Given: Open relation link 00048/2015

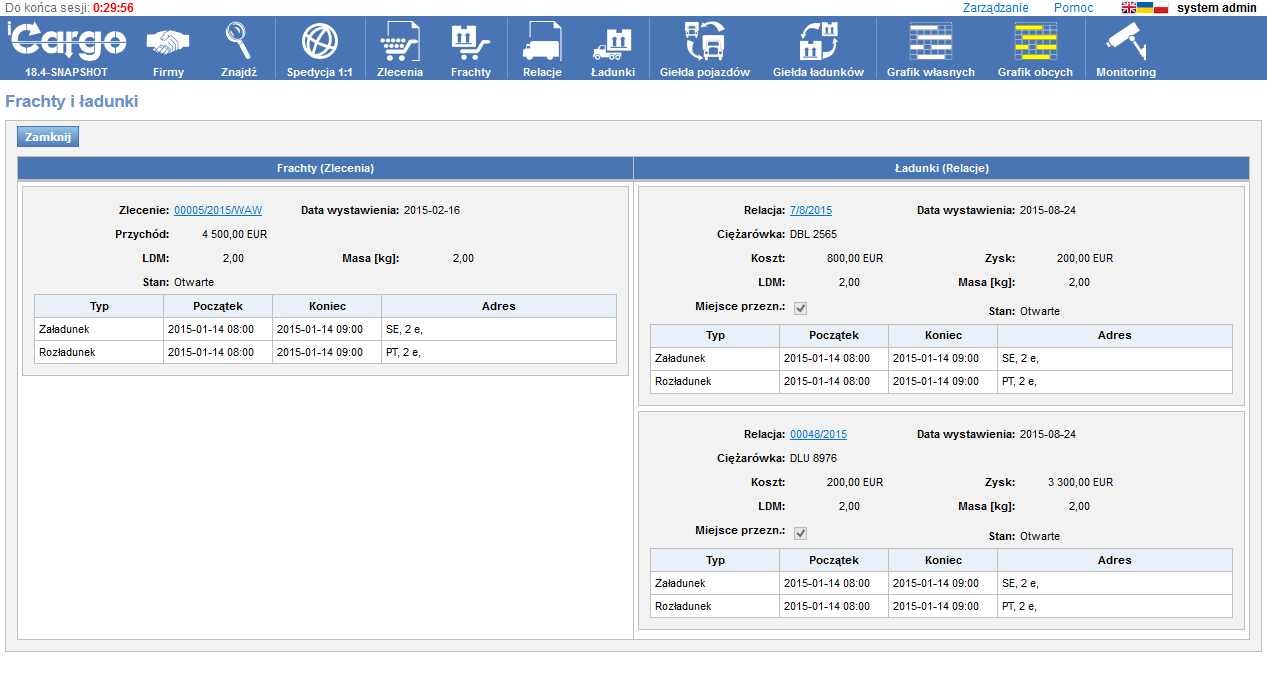Looking at the screenshot, I should [x=818, y=435].
